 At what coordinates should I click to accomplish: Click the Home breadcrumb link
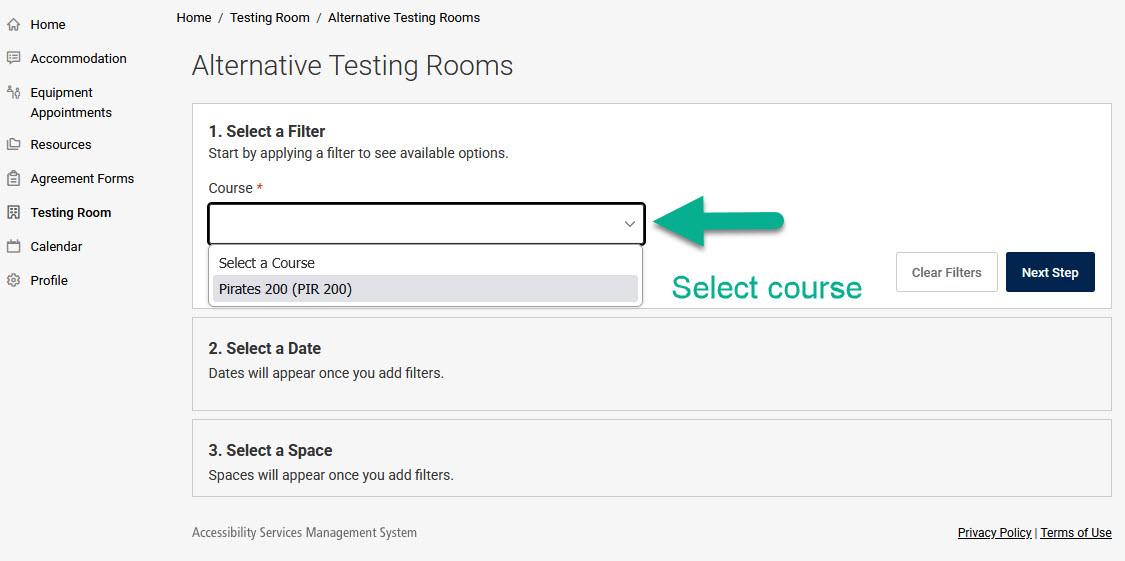(194, 17)
